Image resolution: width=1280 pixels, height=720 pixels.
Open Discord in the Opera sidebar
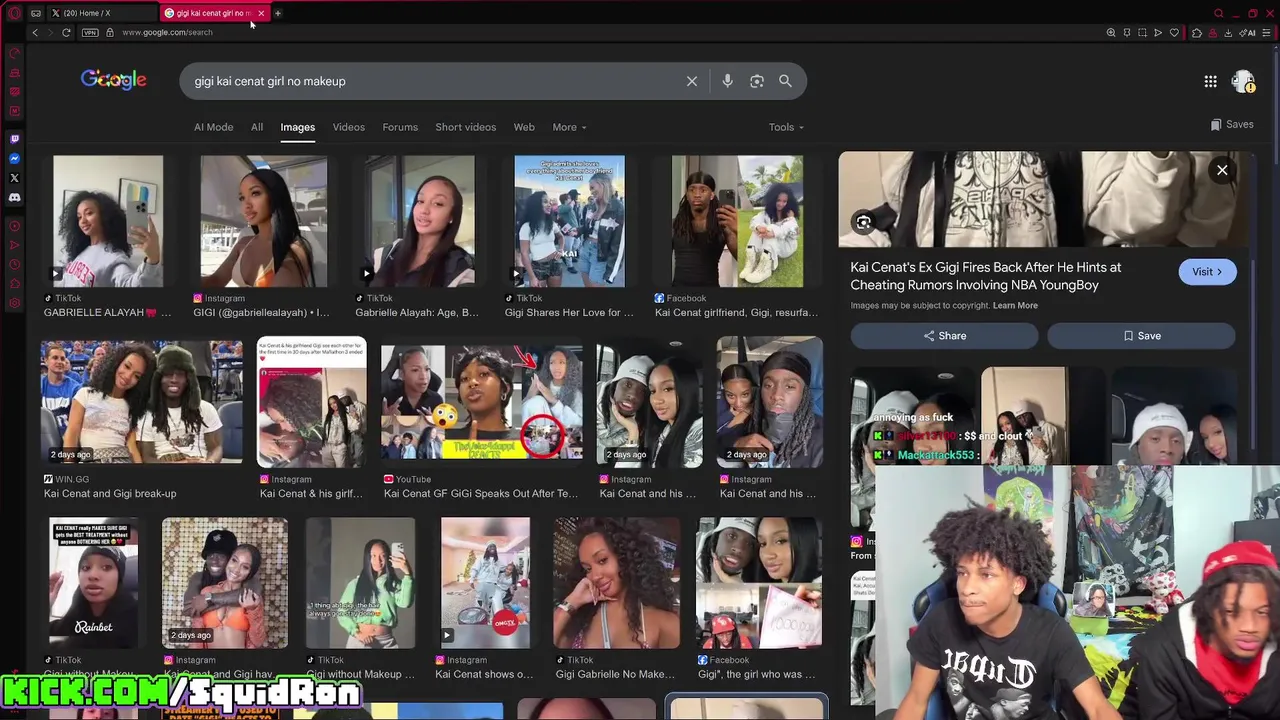click(14, 198)
